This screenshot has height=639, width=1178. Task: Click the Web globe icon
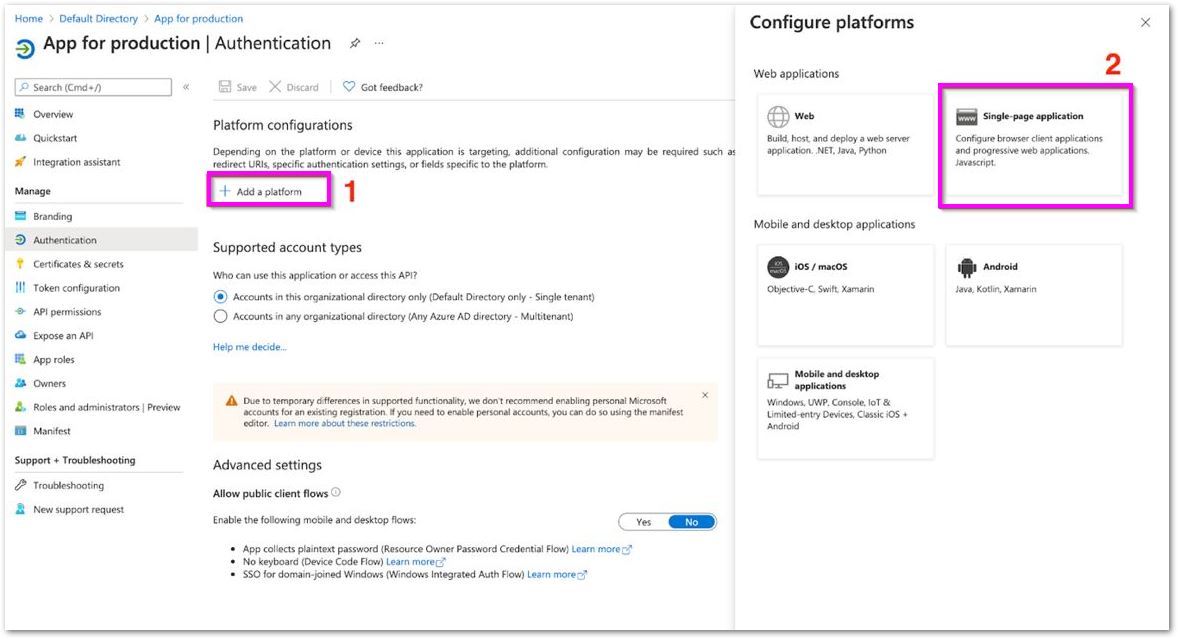778,116
